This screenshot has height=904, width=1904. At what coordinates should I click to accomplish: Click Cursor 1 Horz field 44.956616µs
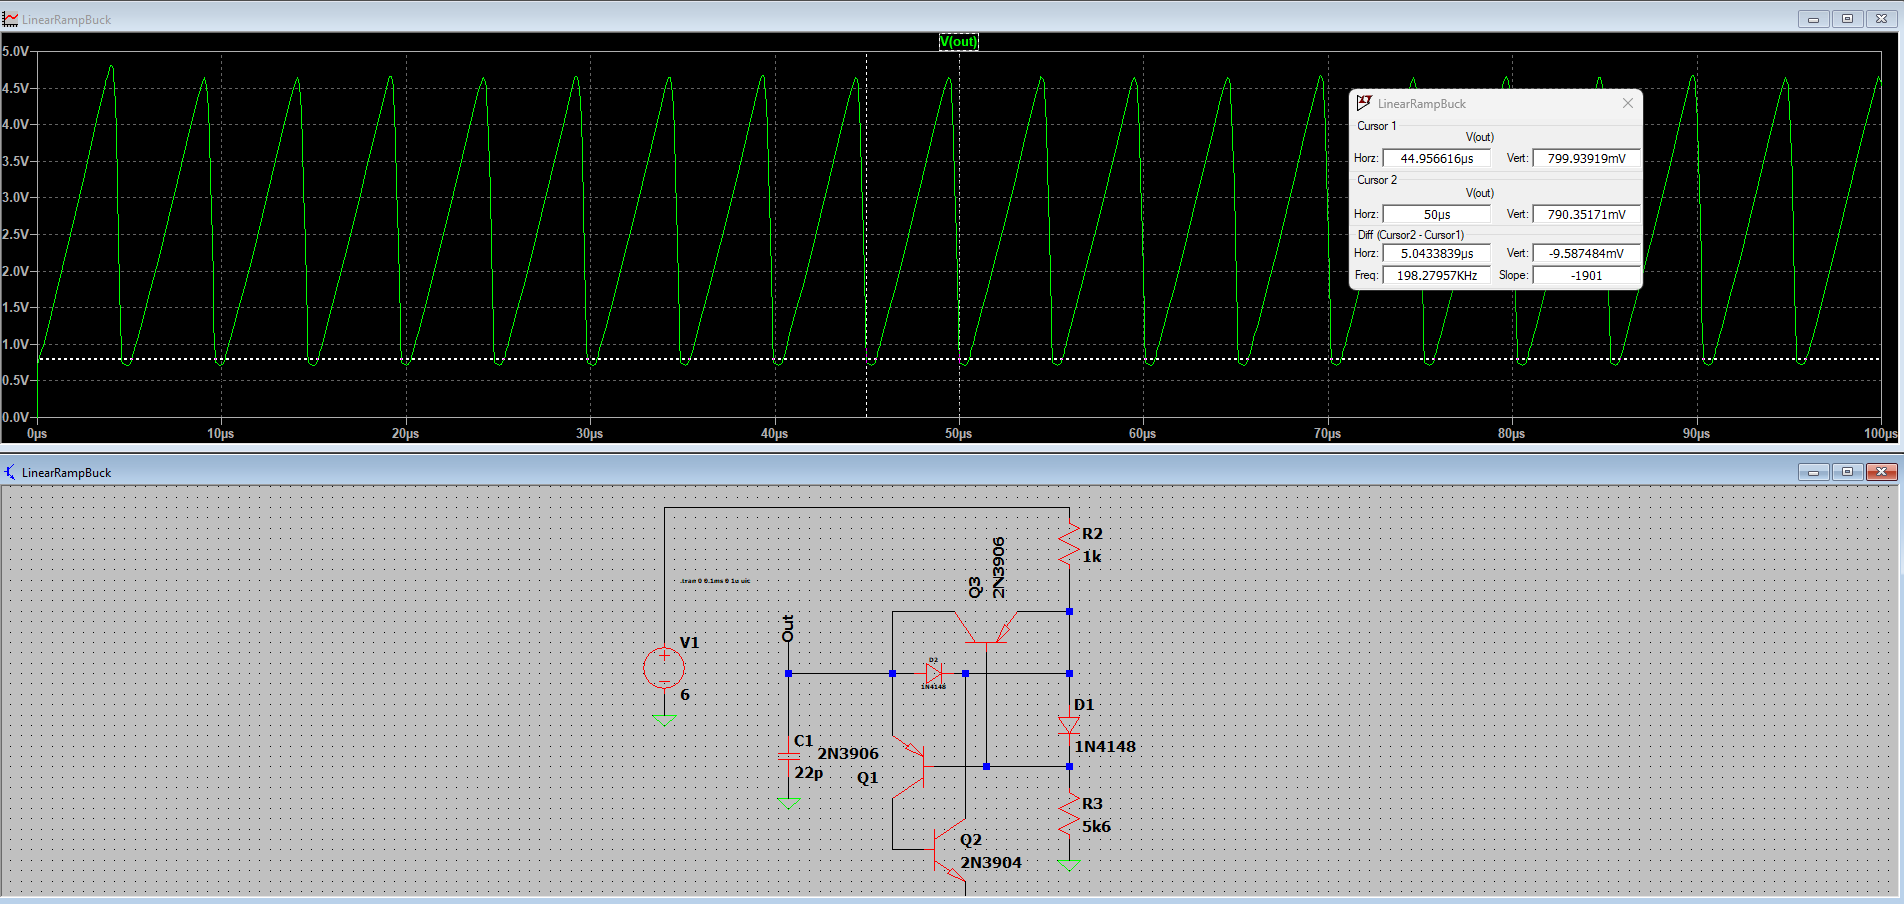tap(1436, 158)
